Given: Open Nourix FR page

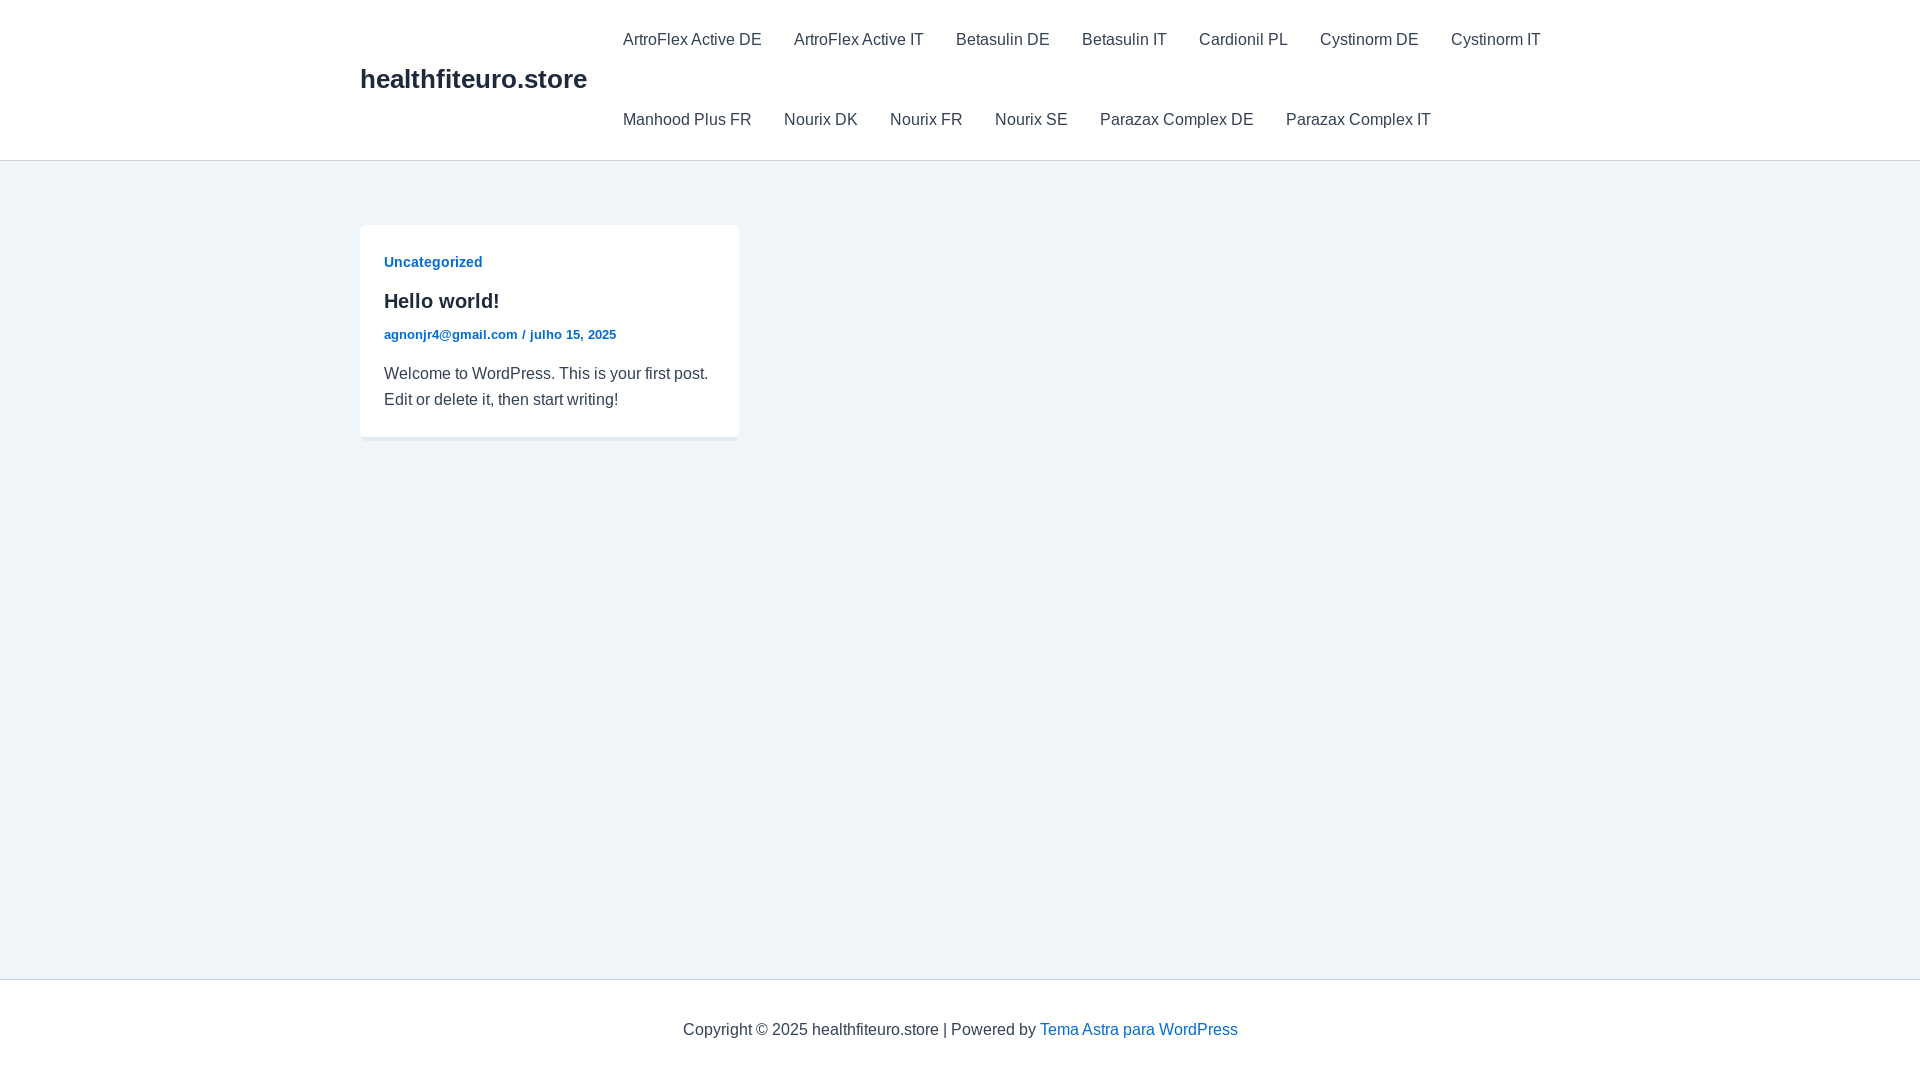Looking at the screenshot, I should point(926,120).
